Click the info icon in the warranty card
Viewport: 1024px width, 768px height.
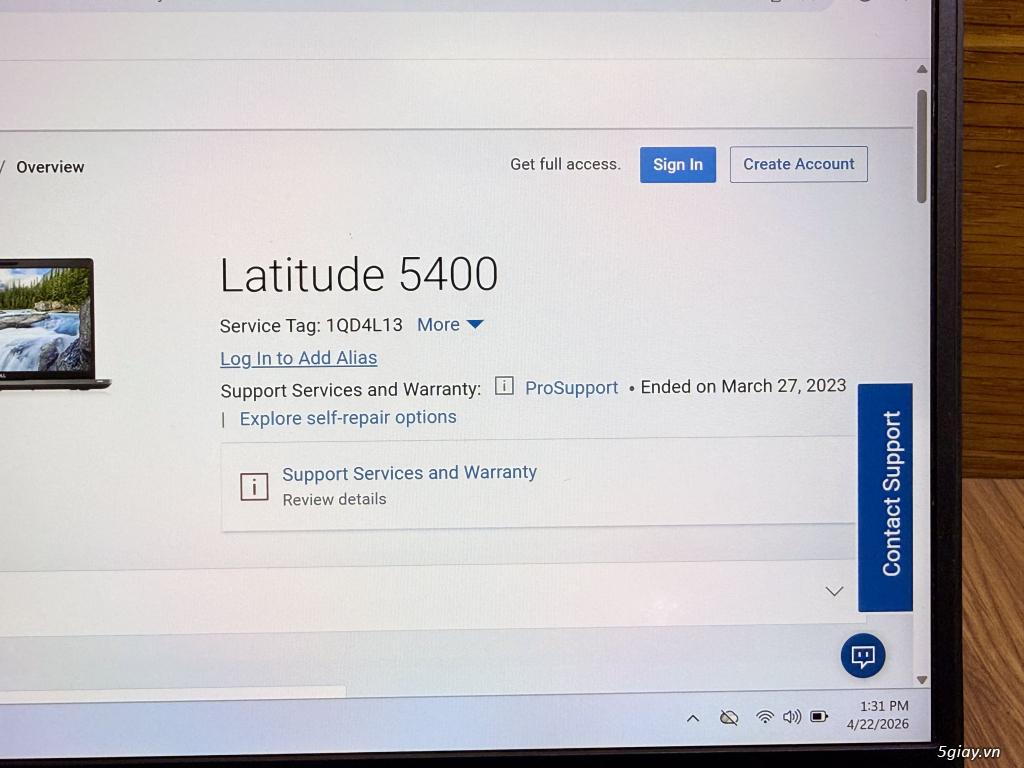254,487
